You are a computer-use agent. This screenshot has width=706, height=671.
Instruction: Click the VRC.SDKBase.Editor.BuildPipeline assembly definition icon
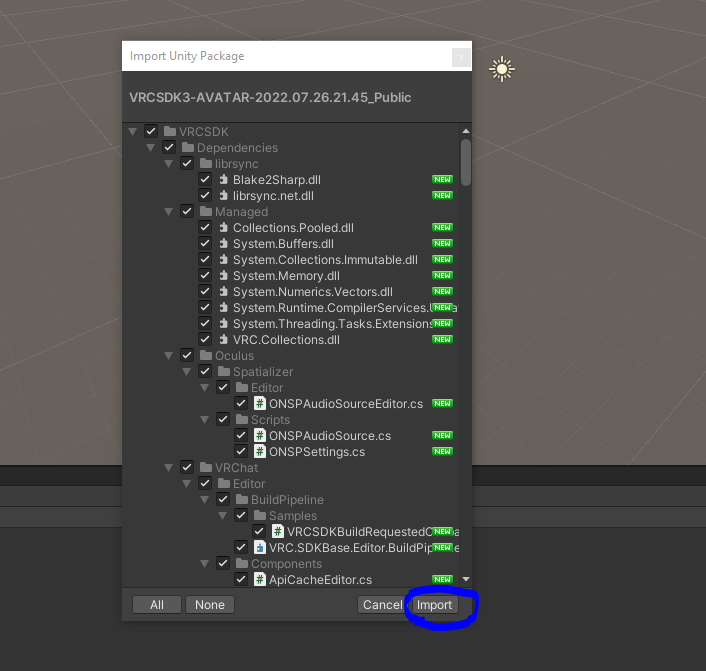pyautogui.click(x=259, y=548)
